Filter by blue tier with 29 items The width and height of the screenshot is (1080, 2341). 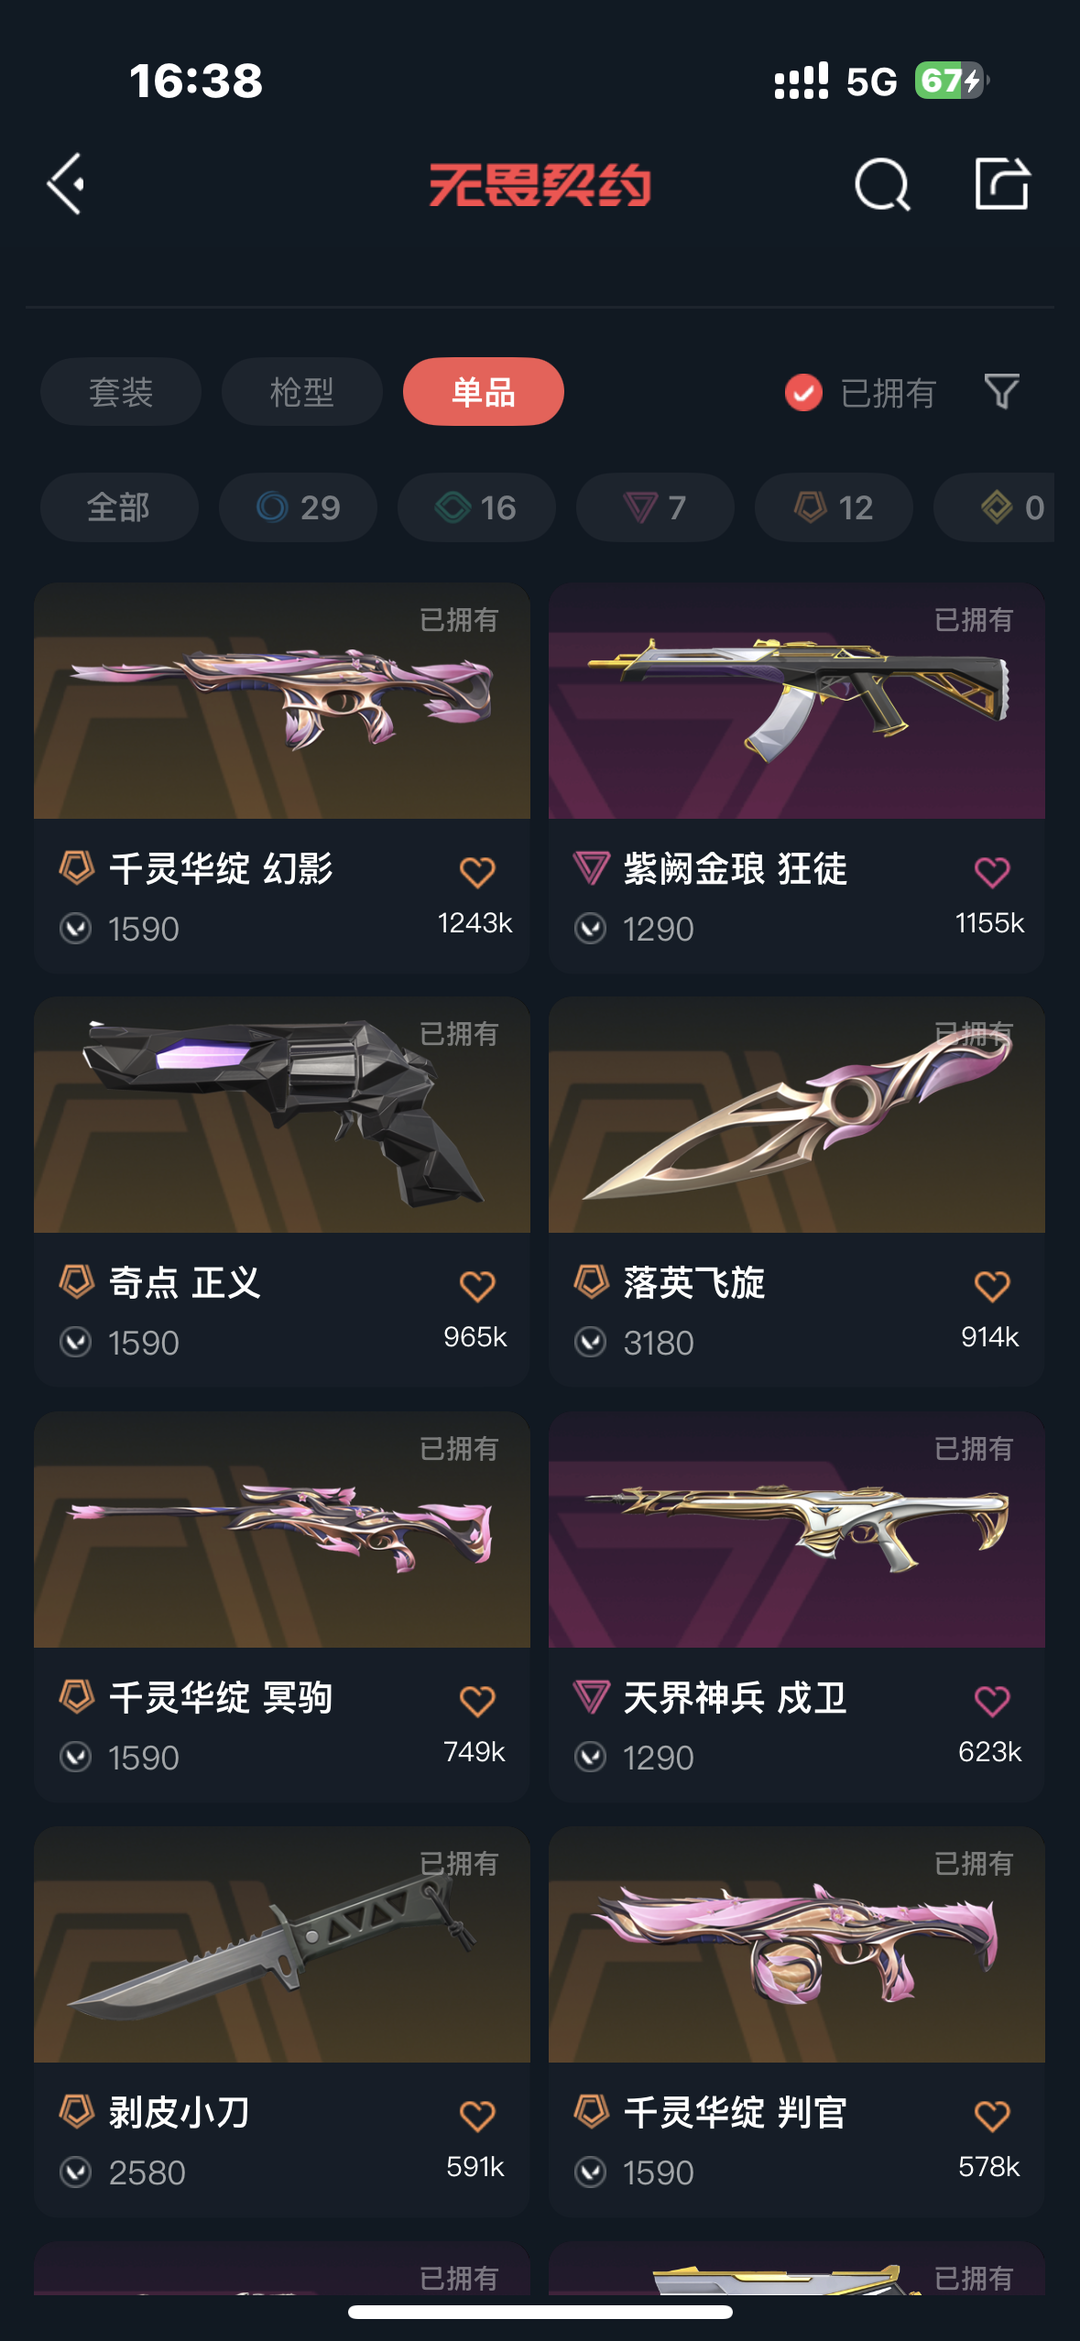tap(298, 507)
